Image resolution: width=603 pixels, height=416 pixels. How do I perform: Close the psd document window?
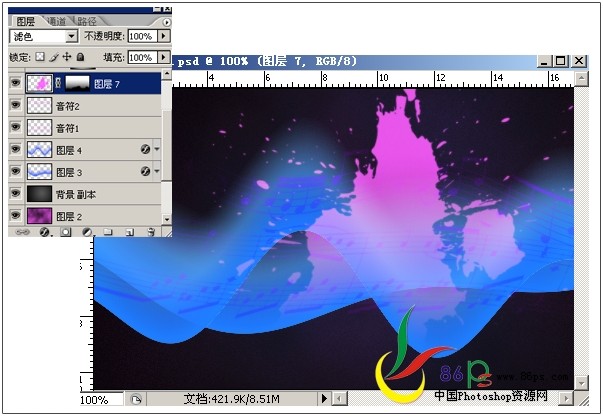point(579,61)
